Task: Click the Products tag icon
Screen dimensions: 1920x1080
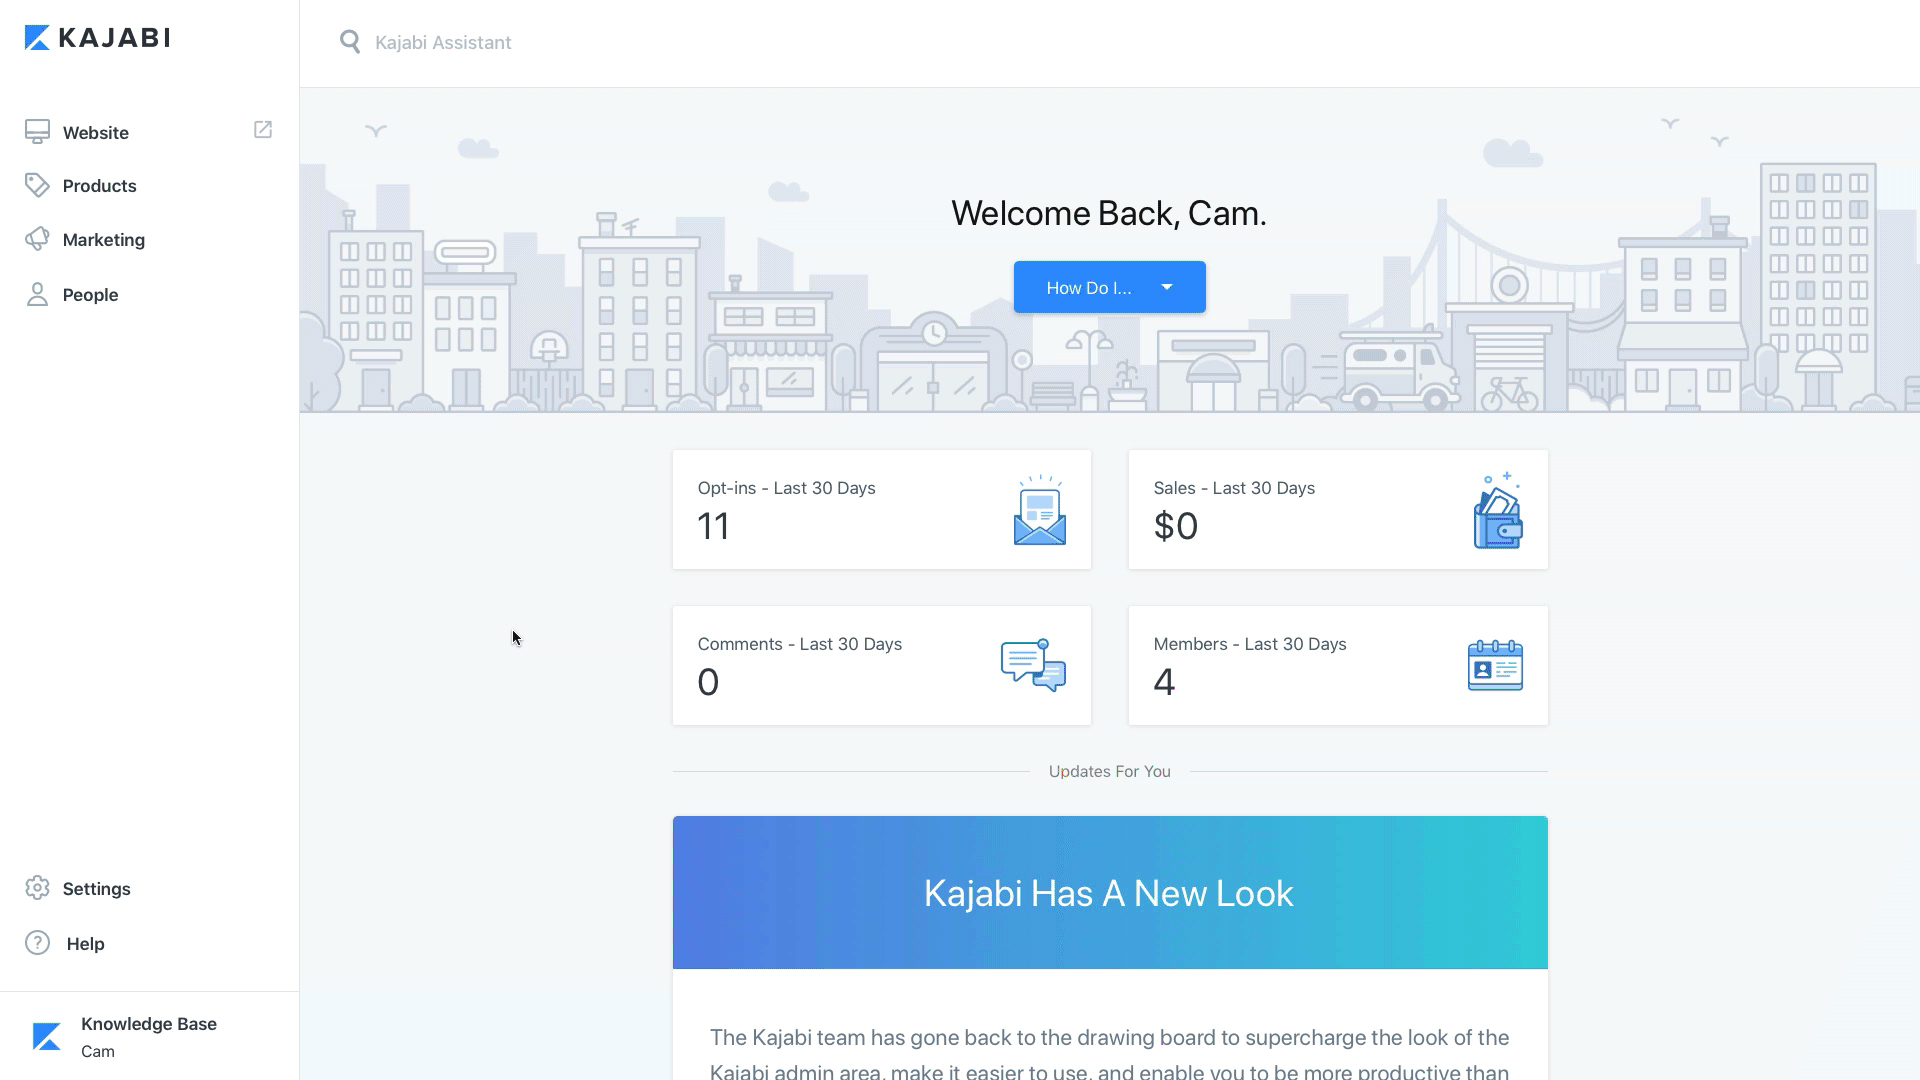Action: (37, 185)
